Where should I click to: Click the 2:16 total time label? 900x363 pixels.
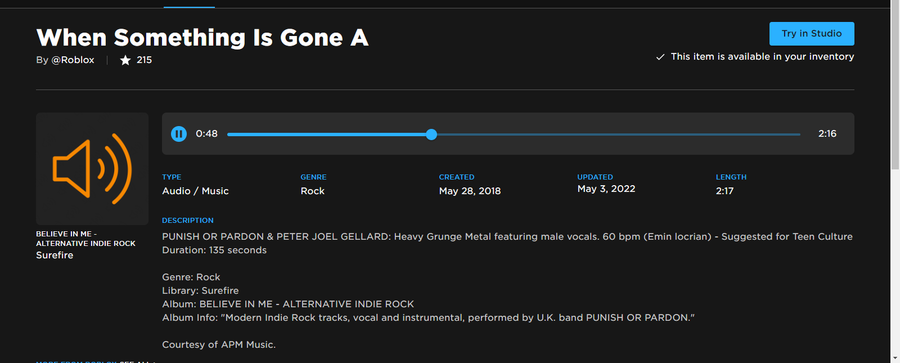tap(827, 134)
